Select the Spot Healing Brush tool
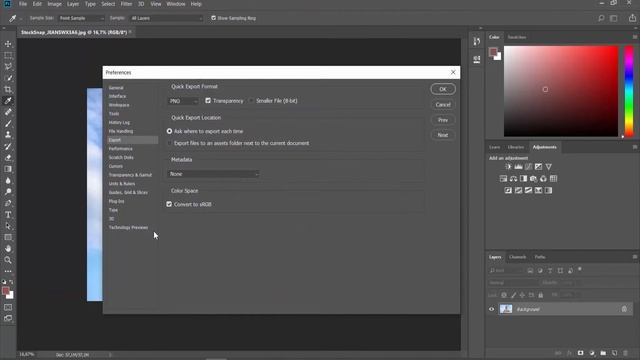 8,112
